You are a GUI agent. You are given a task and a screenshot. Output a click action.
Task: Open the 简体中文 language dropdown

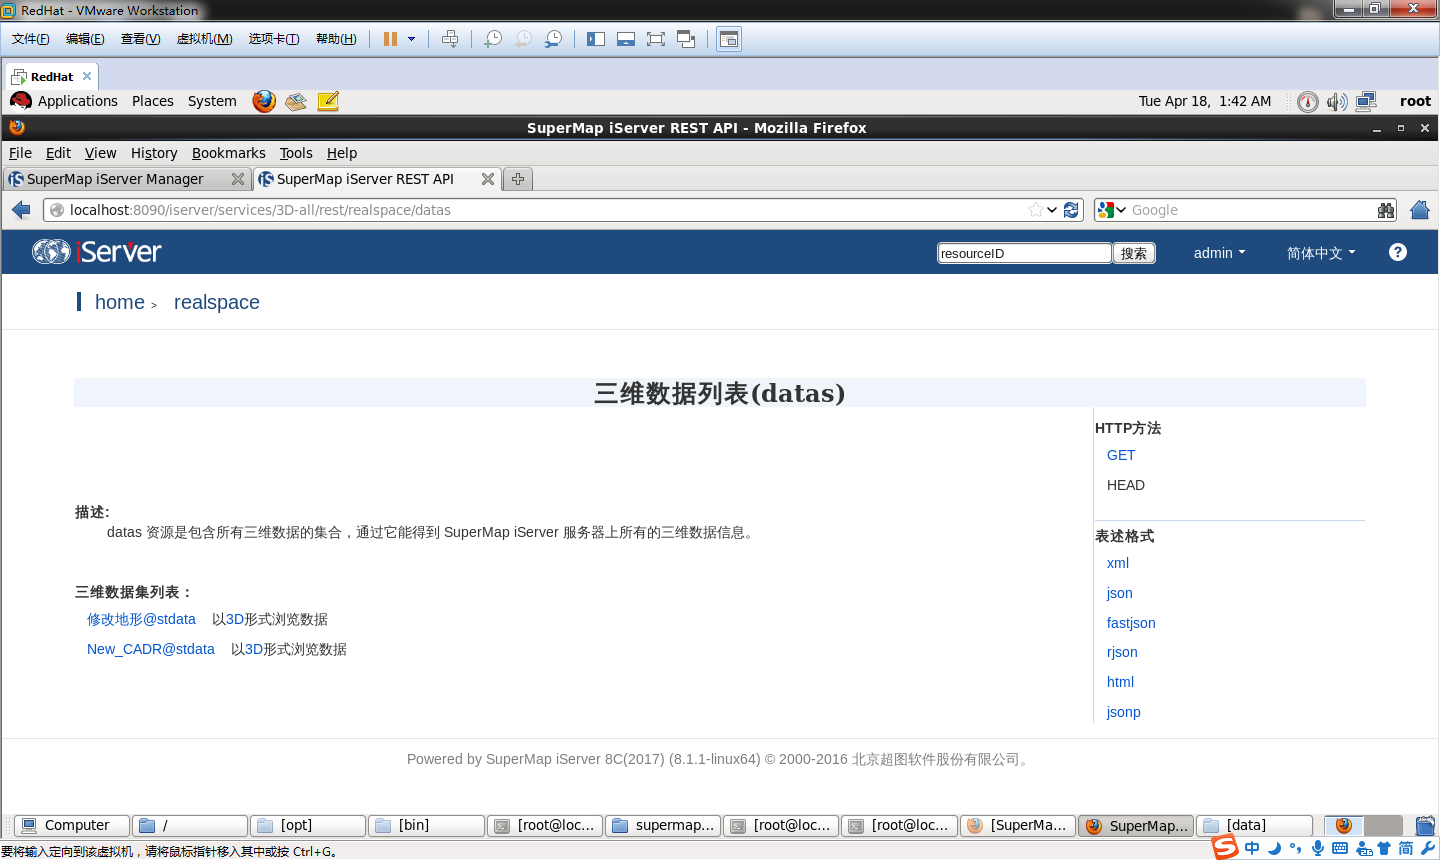click(1321, 253)
